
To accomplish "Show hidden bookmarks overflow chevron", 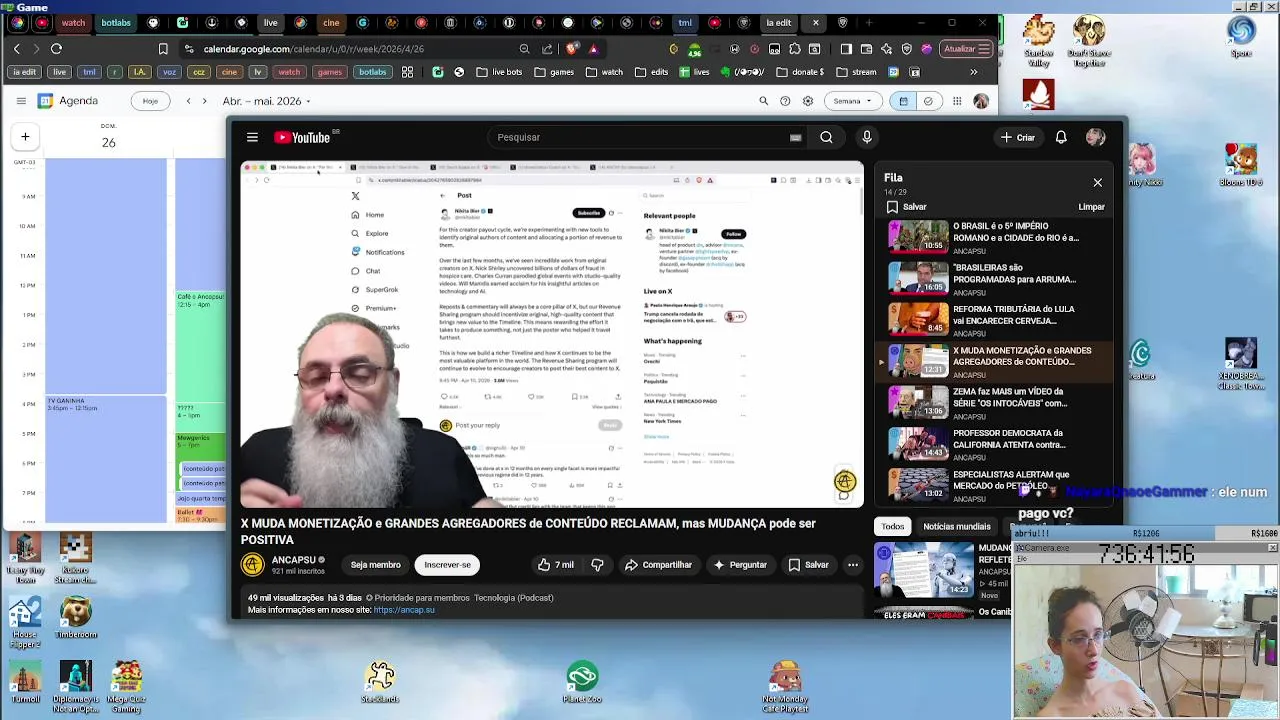I will pos(973,72).
